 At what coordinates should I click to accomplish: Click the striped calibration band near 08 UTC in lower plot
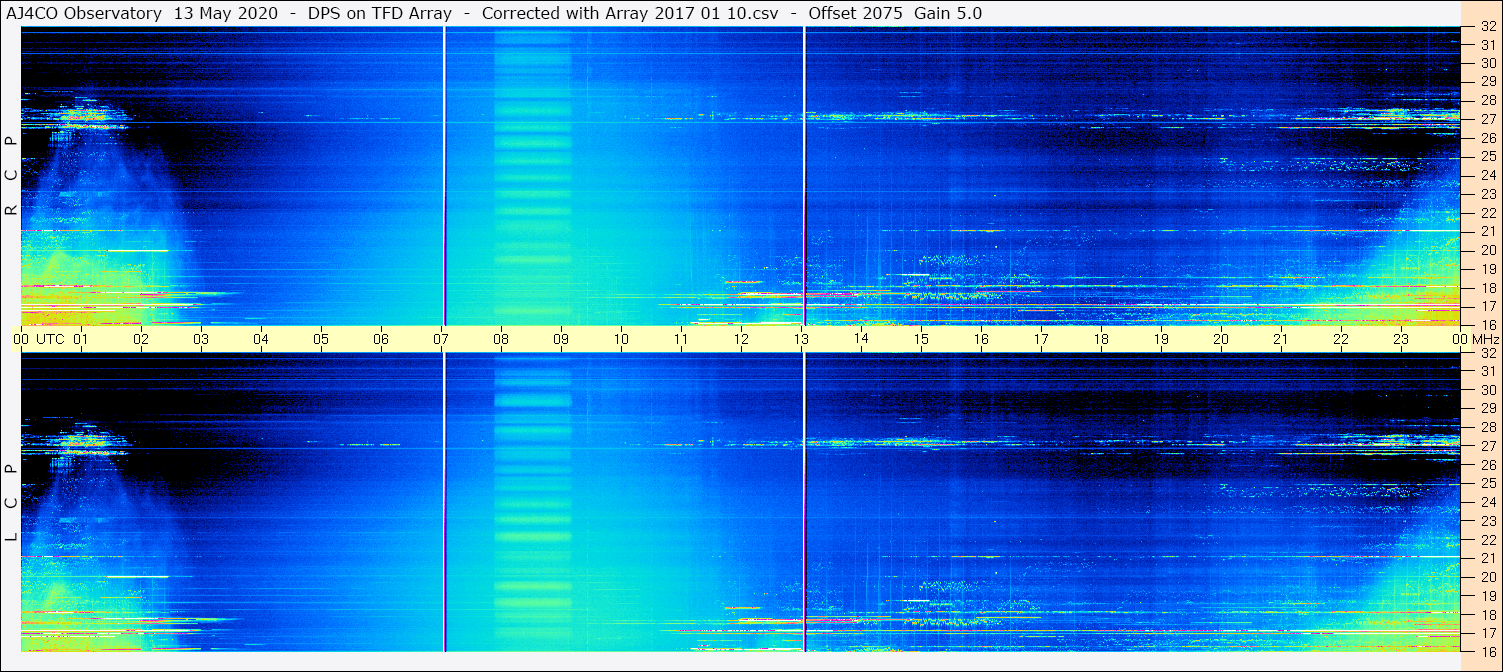pyautogui.click(x=532, y=502)
